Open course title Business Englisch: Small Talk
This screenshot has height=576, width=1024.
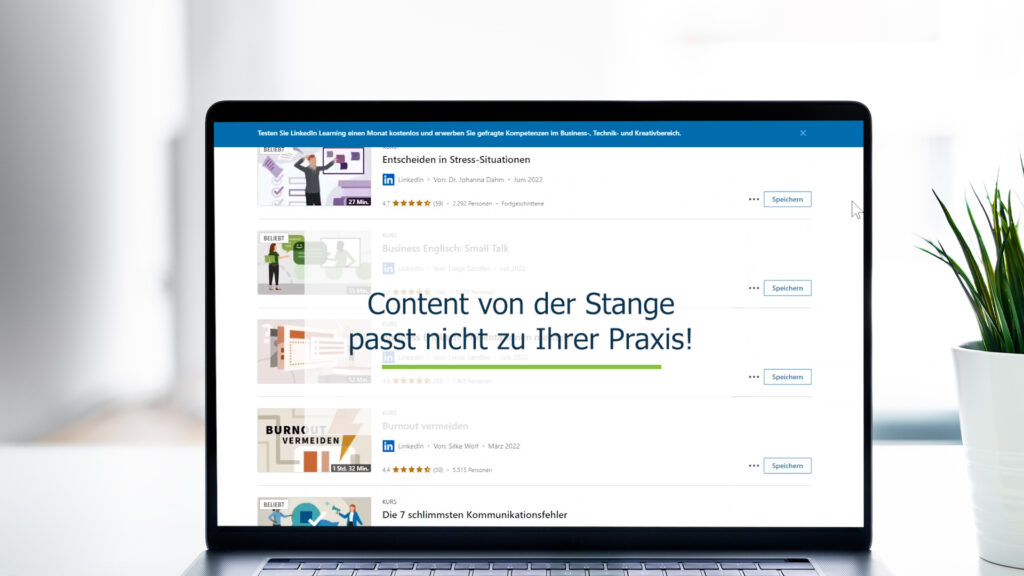click(445, 248)
